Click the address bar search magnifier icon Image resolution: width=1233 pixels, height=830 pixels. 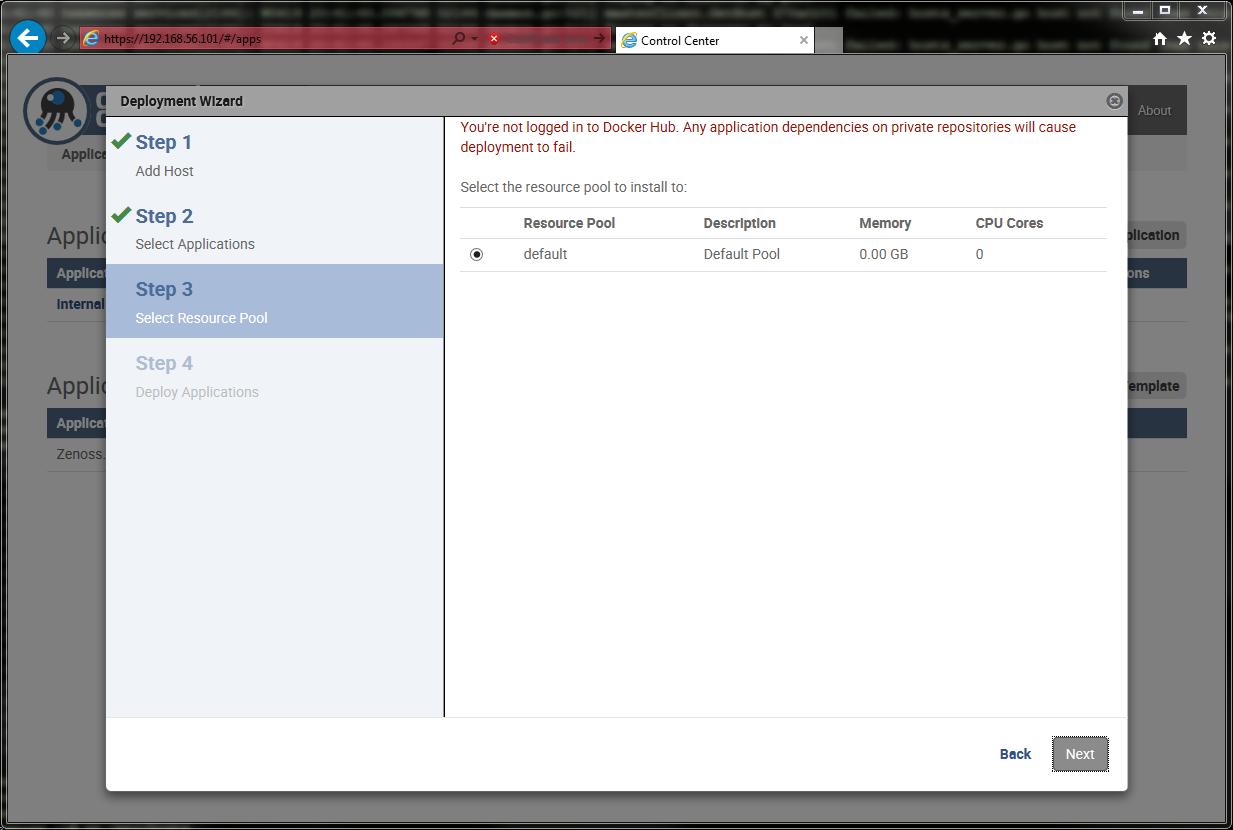tap(458, 39)
